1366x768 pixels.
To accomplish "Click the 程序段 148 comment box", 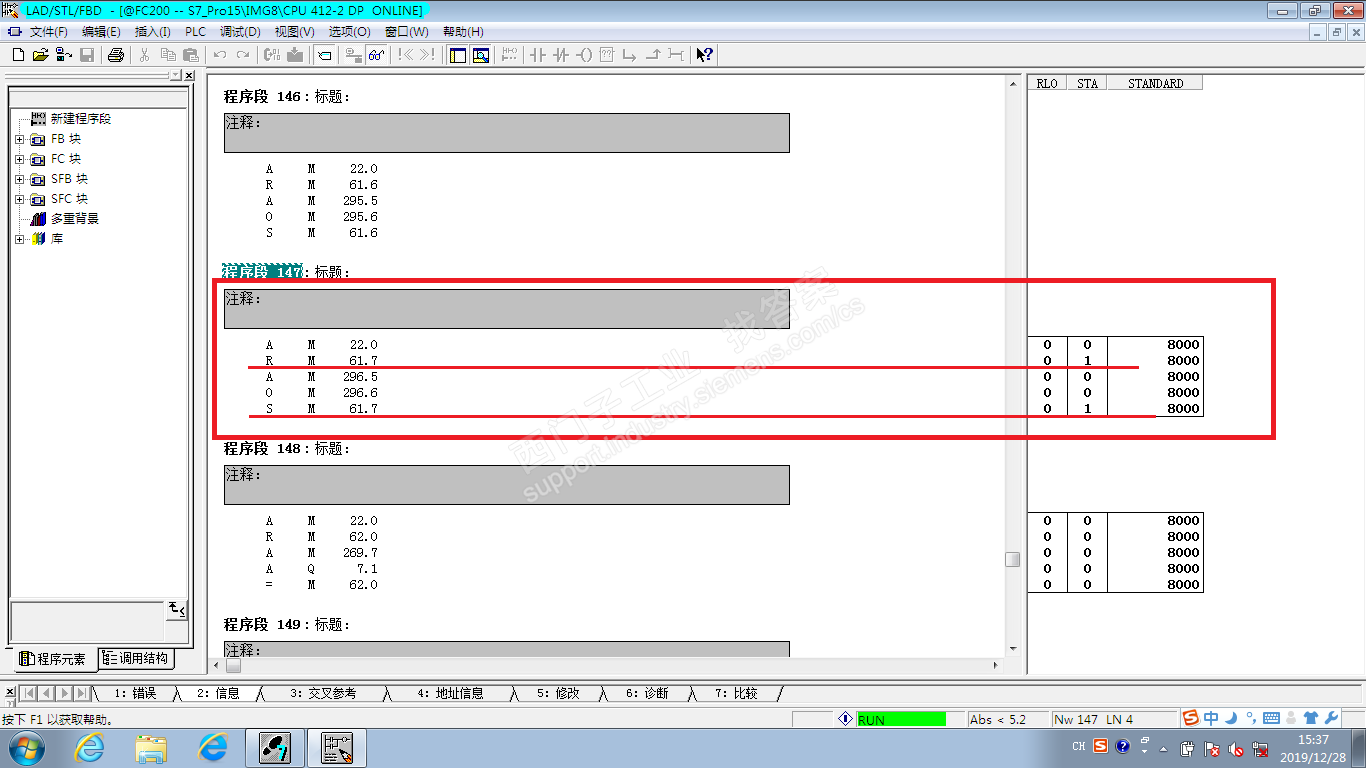I will coord(506,485).
